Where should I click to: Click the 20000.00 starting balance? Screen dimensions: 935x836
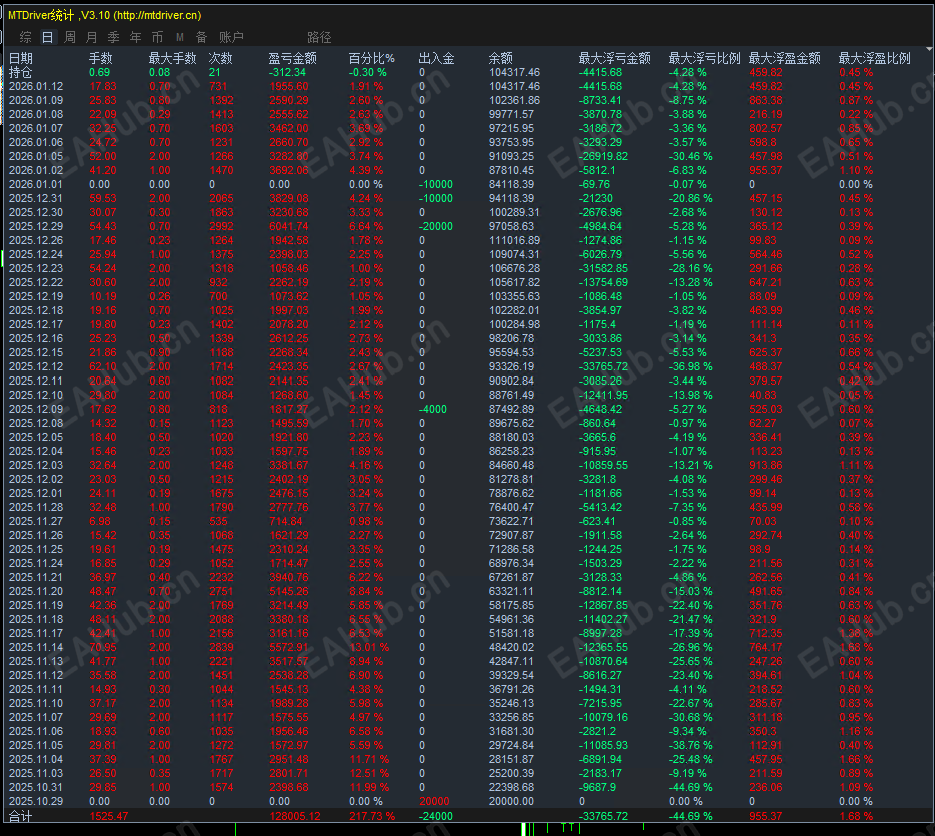point(511,801)
